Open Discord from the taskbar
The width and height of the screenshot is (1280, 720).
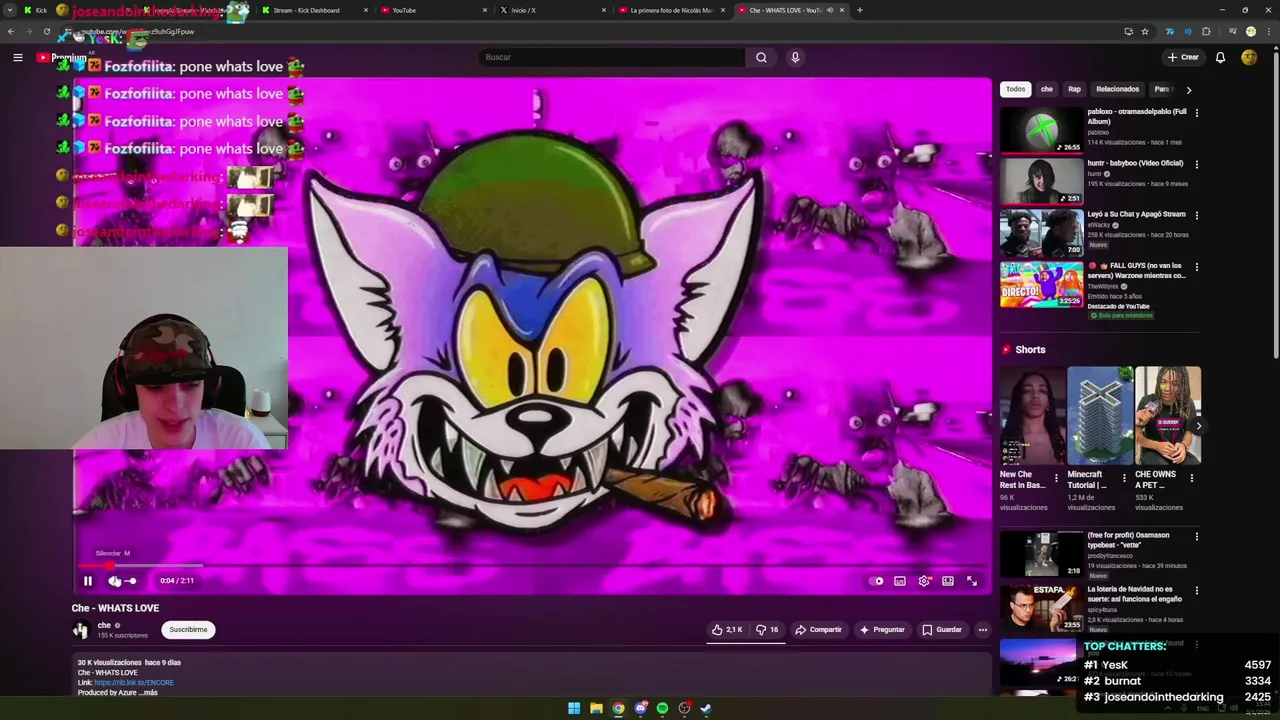coord(640,708)
